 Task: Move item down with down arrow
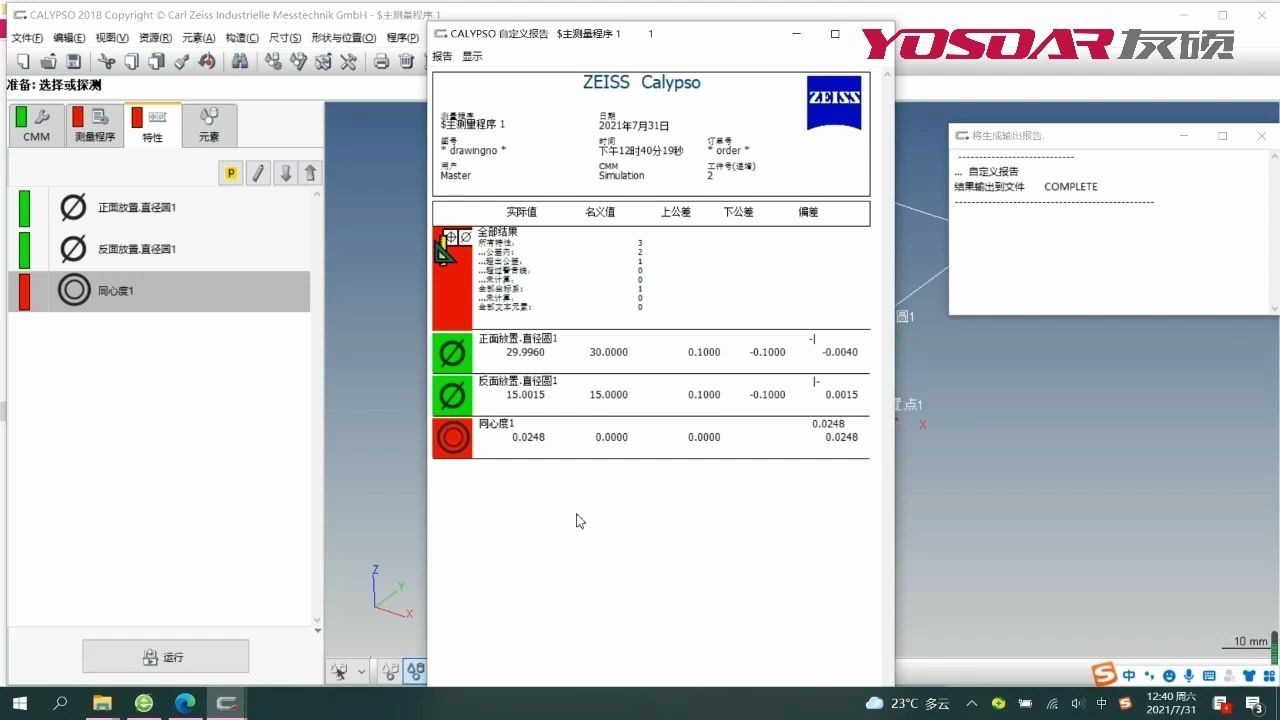285,173
